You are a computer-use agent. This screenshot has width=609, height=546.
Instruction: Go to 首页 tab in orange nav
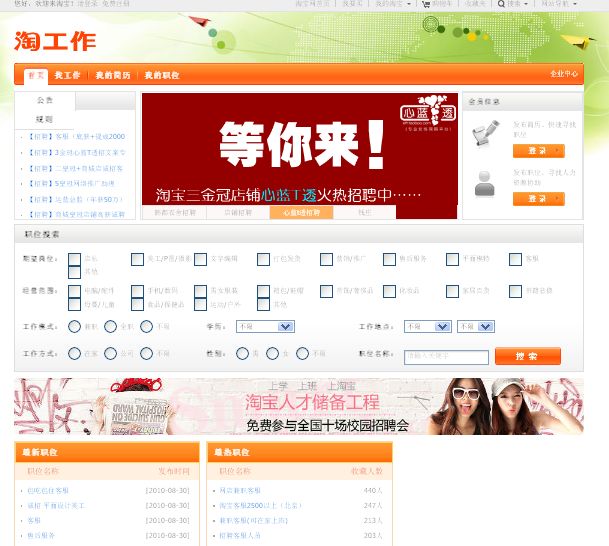coord(36,76)
